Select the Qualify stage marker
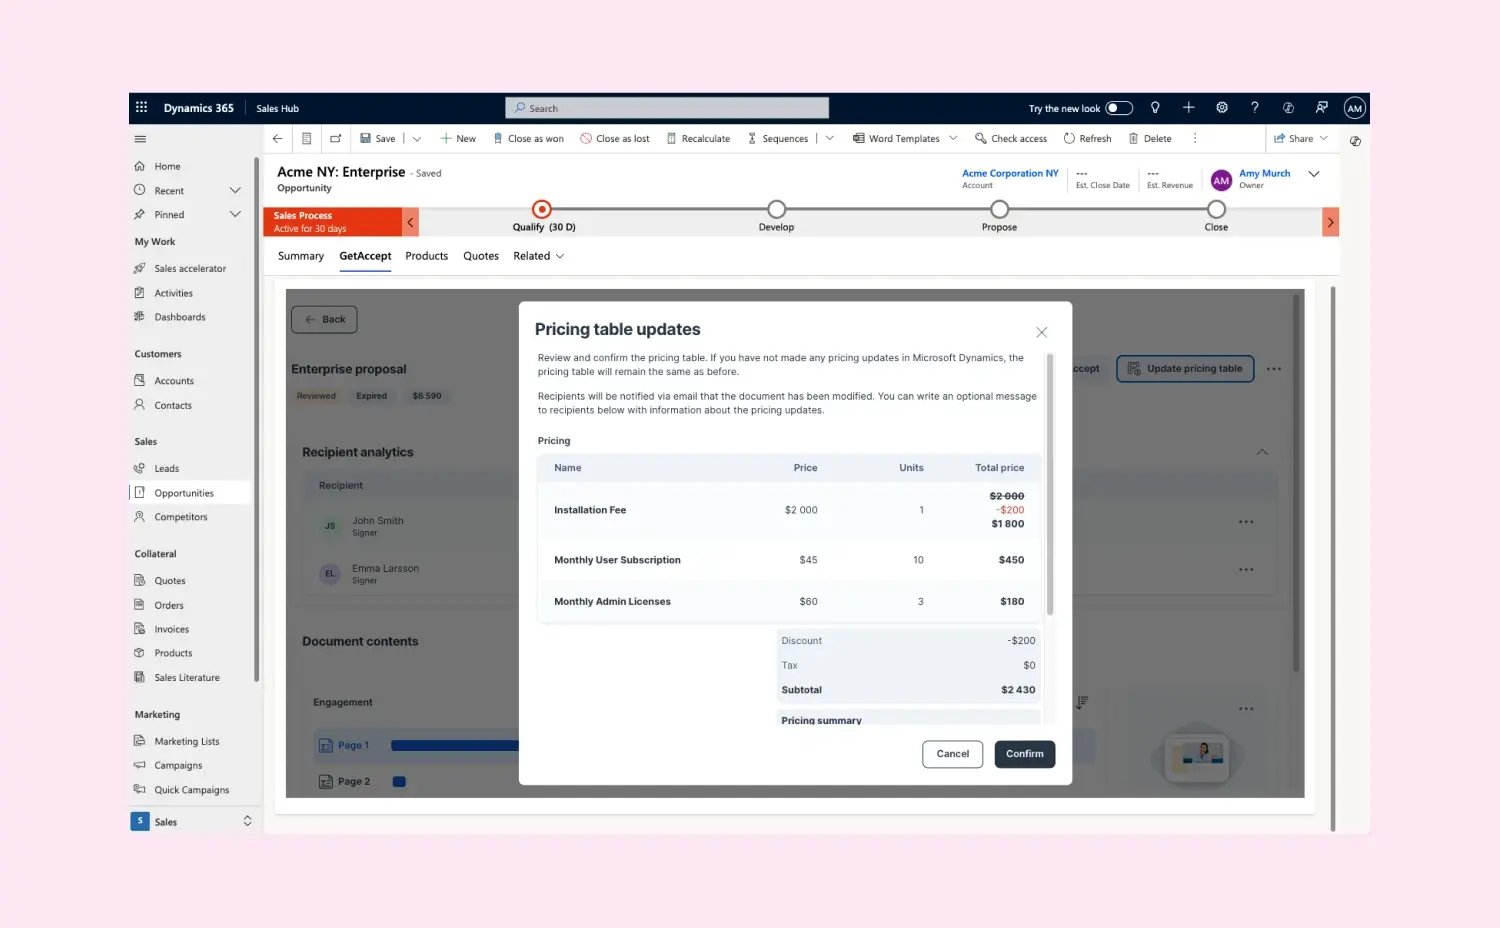 pyautogui.click(x=541, y=209)
